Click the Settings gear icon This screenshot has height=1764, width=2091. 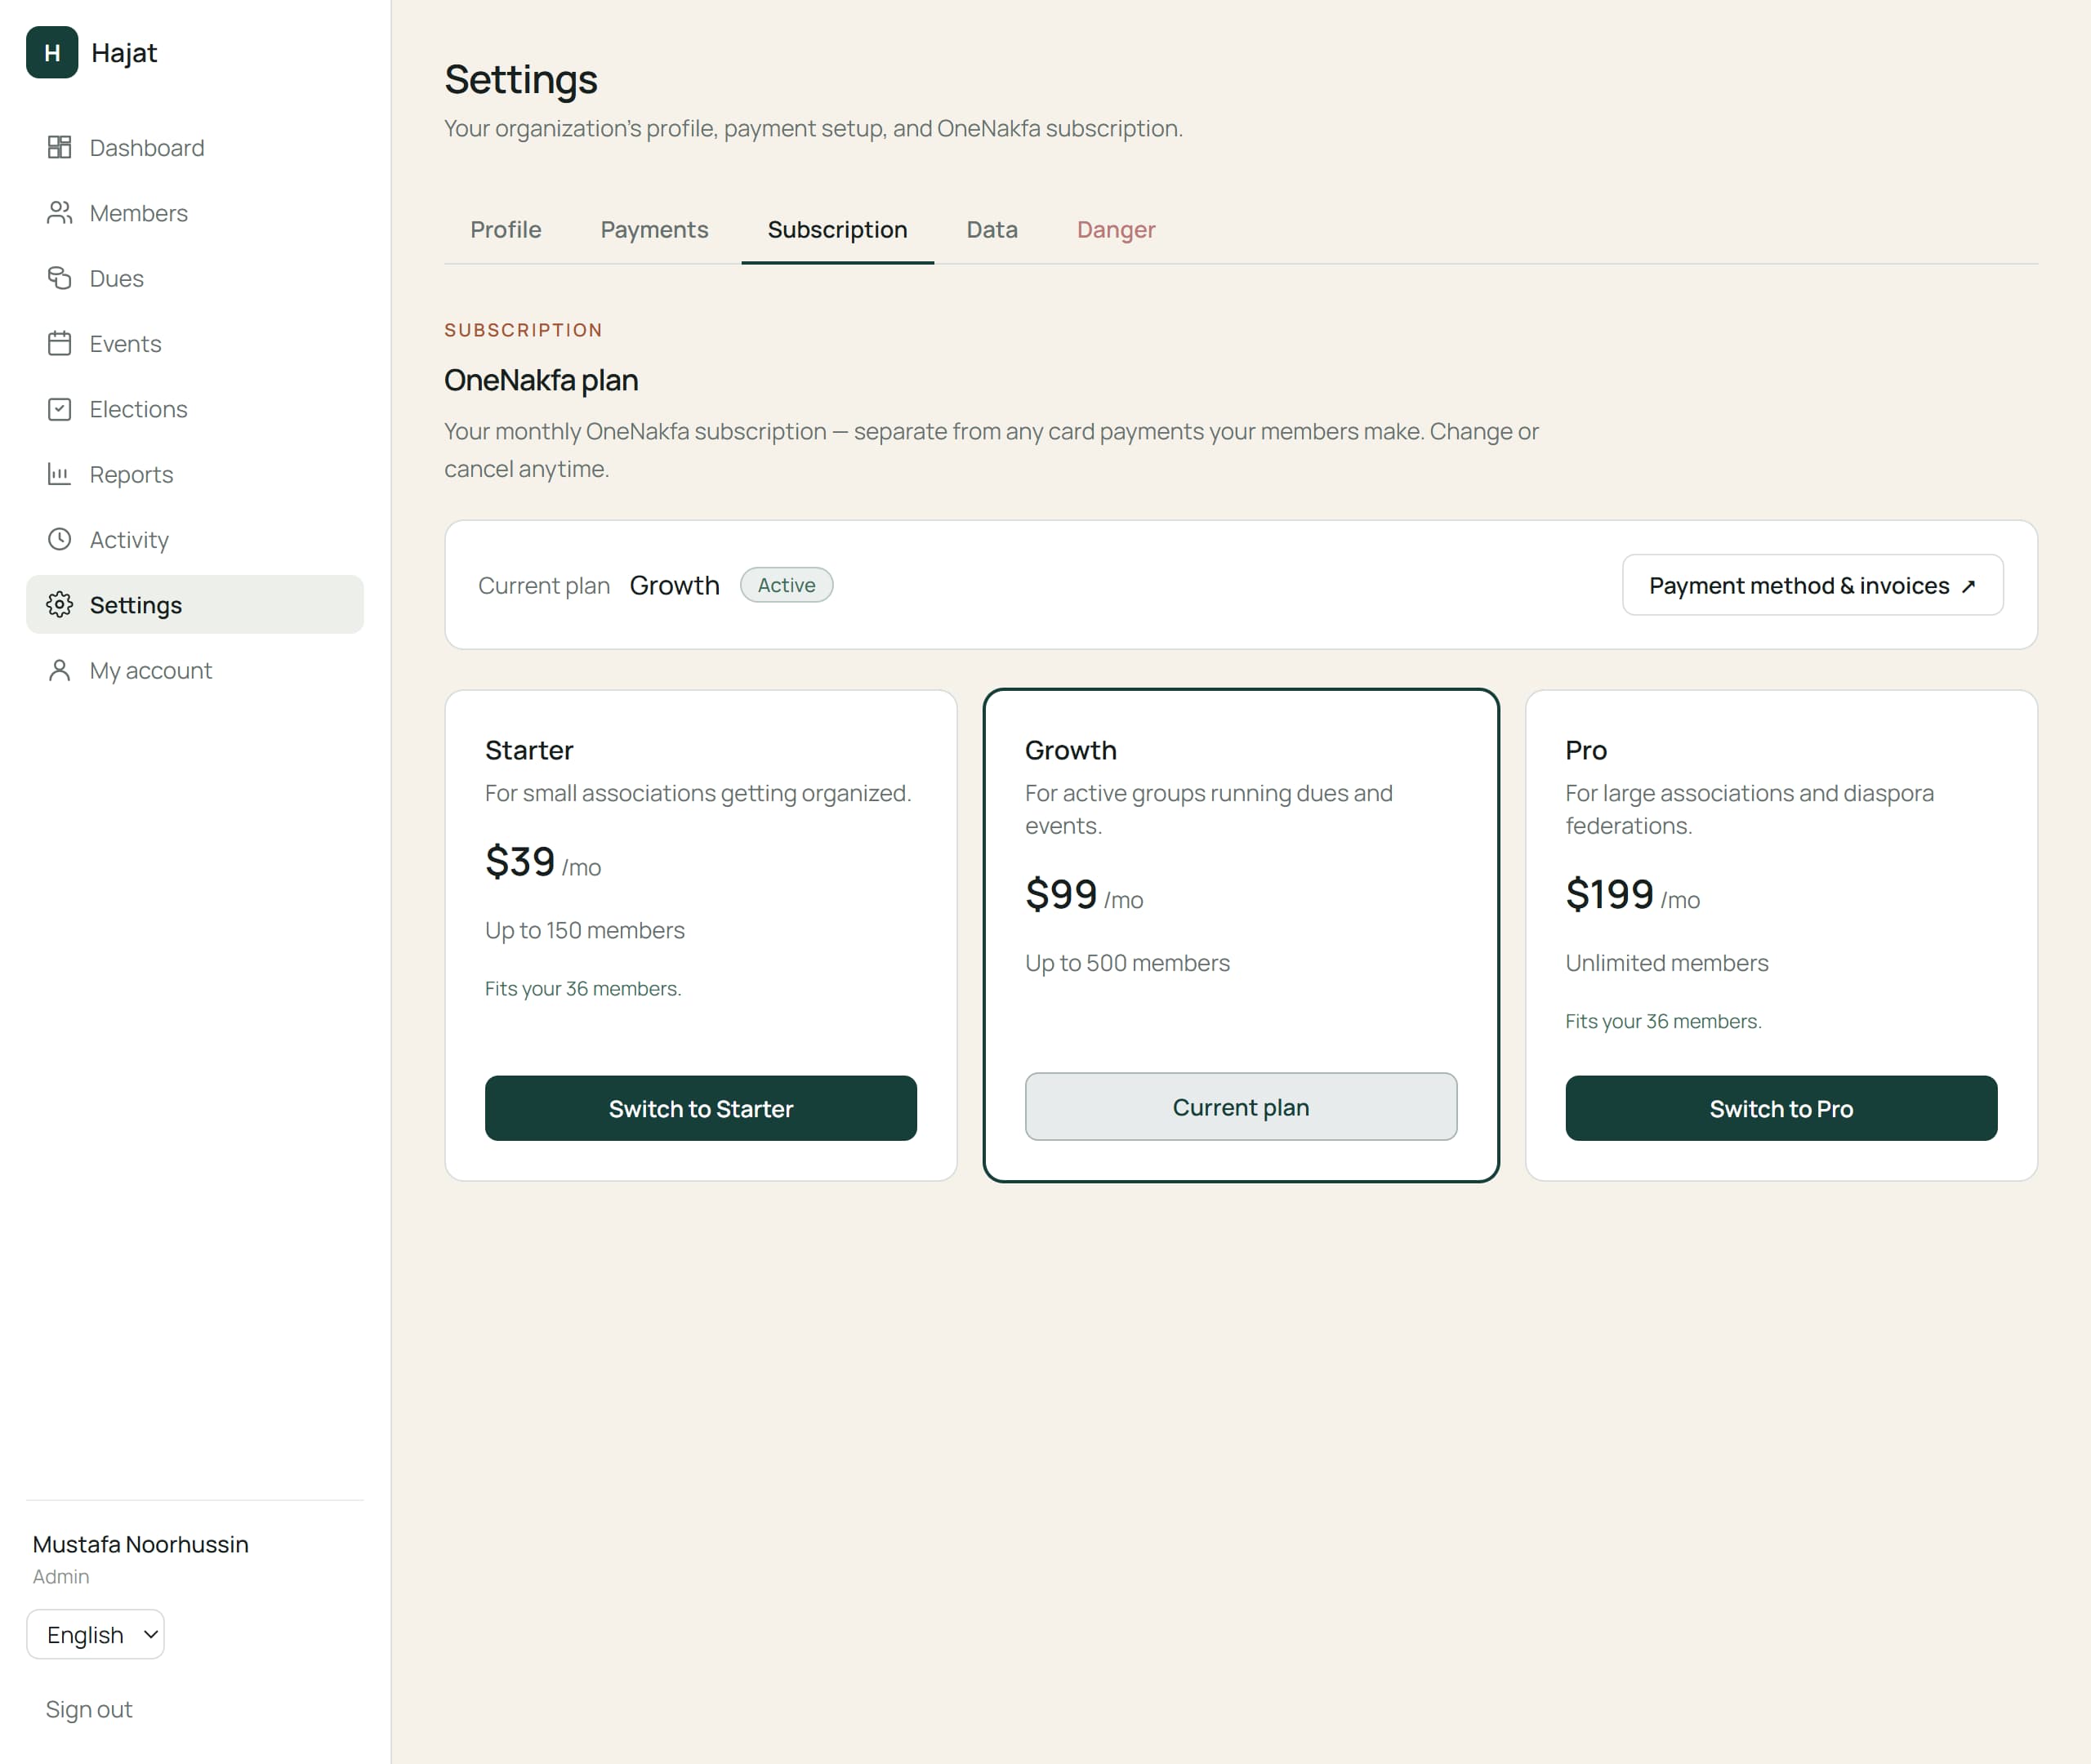[x=60, y=605]
